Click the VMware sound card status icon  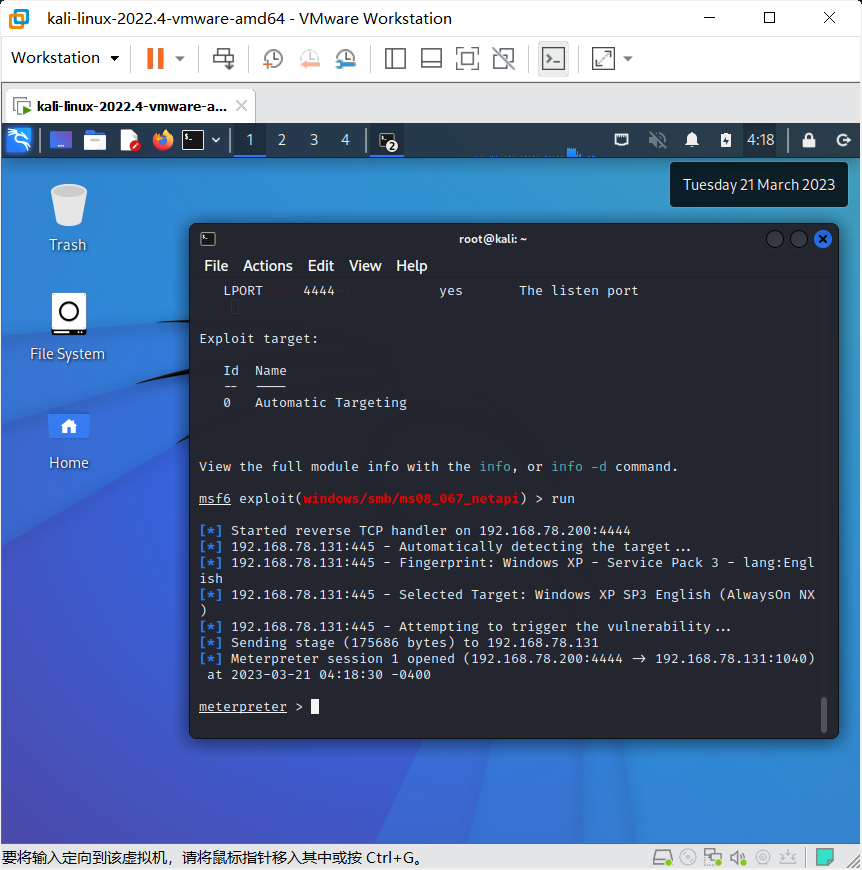pos(738,858)
